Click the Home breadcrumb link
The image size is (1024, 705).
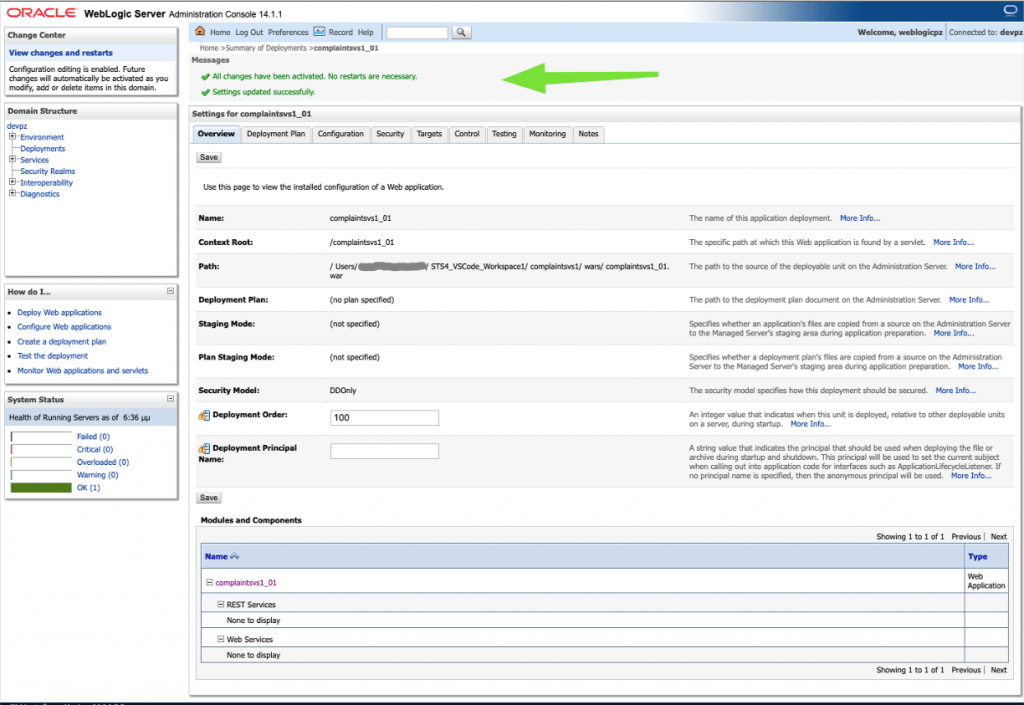coord(209,48)
